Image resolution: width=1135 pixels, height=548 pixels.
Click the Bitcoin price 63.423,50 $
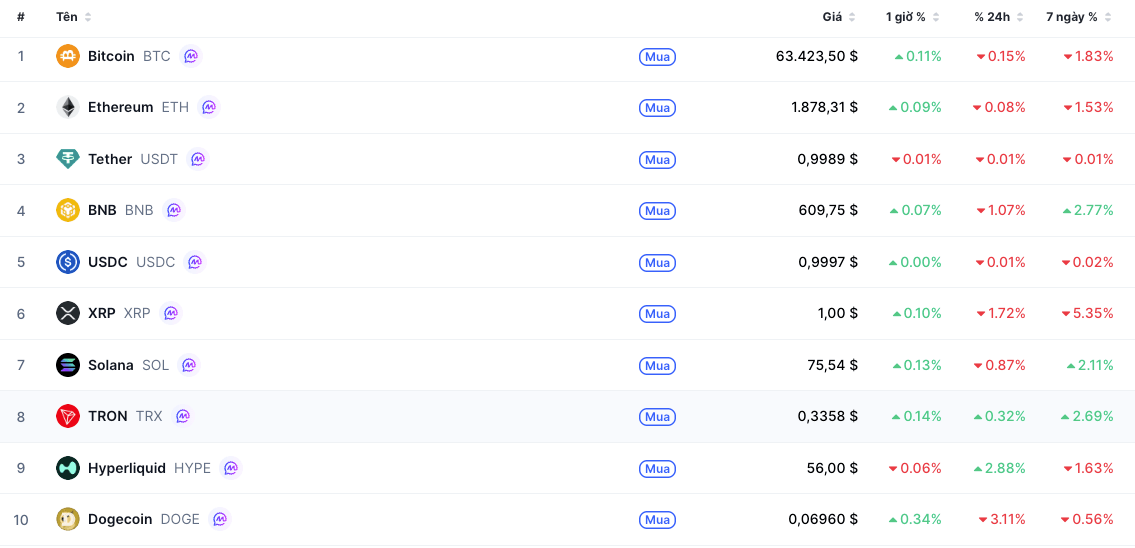point(817,56)
